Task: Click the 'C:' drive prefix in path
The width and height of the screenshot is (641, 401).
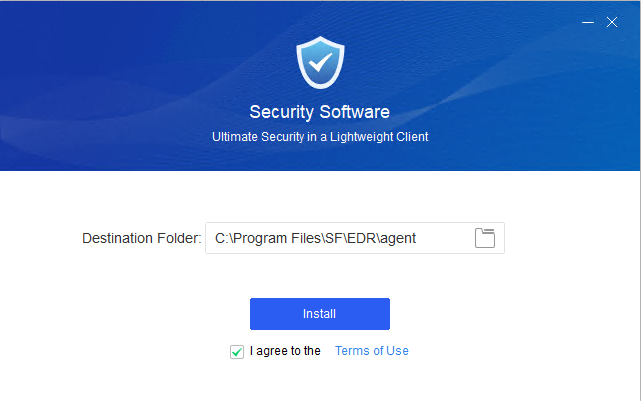Action: [220, 238]
